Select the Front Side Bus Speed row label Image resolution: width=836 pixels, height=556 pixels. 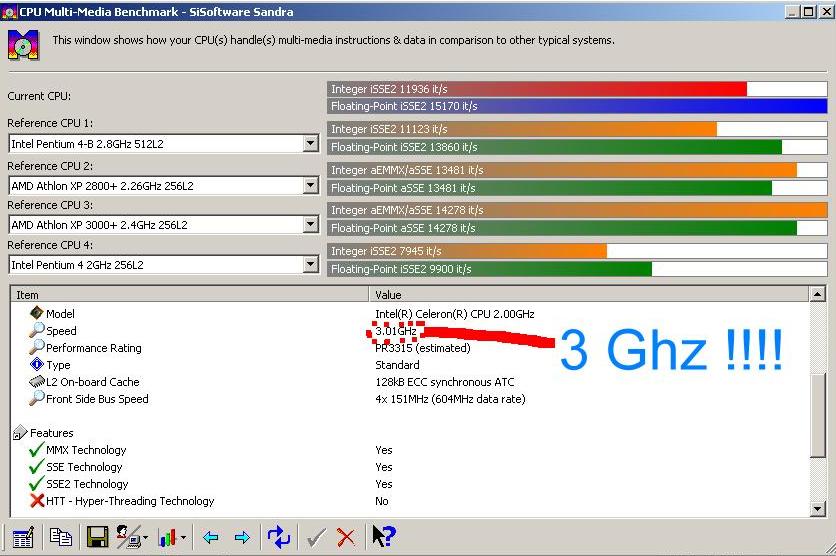(x=97, y=399)
